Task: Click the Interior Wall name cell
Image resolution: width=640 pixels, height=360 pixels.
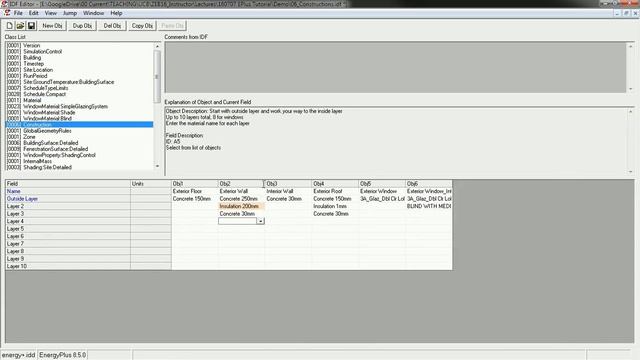Action: (x=288, y=191)
